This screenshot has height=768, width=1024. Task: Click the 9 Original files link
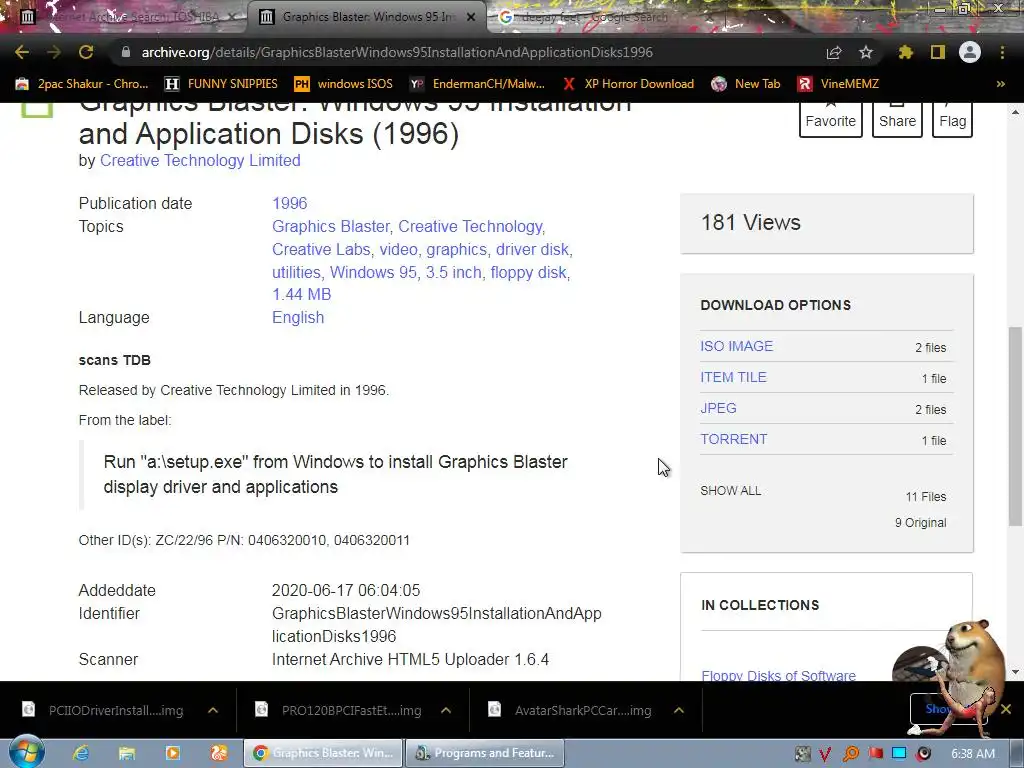920,522
